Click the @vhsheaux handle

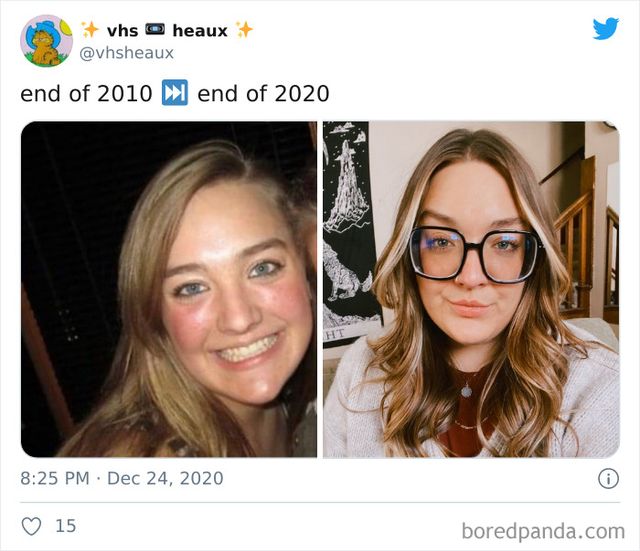(127, 53)
